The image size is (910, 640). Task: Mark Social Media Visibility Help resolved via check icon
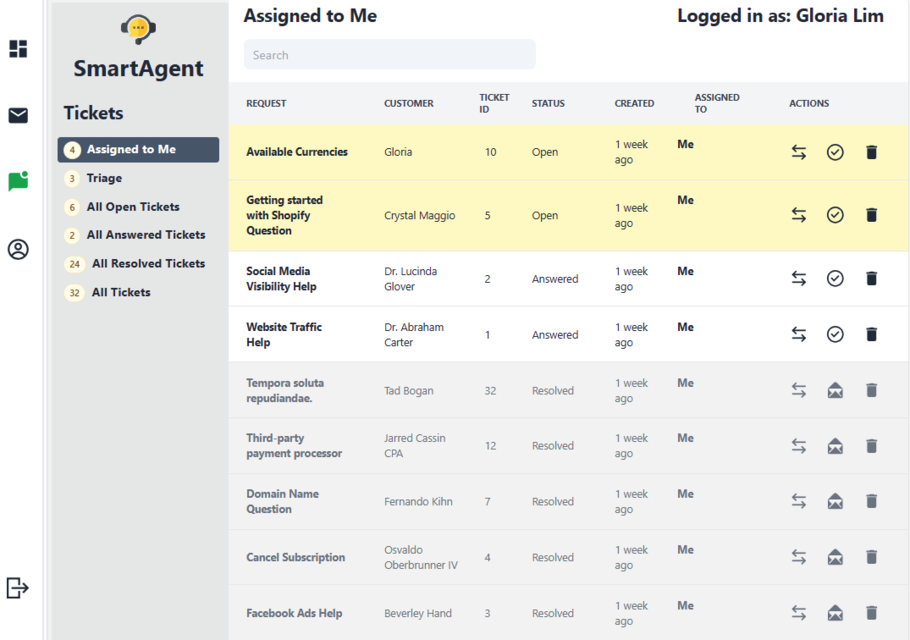tap(835, 278)
